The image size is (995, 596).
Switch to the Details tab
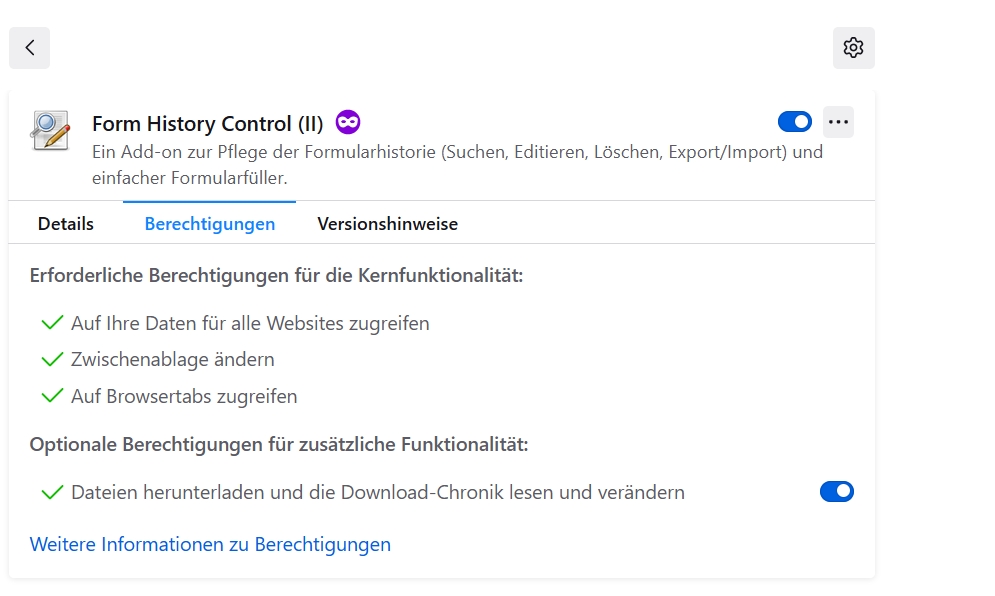click(66, 224)
